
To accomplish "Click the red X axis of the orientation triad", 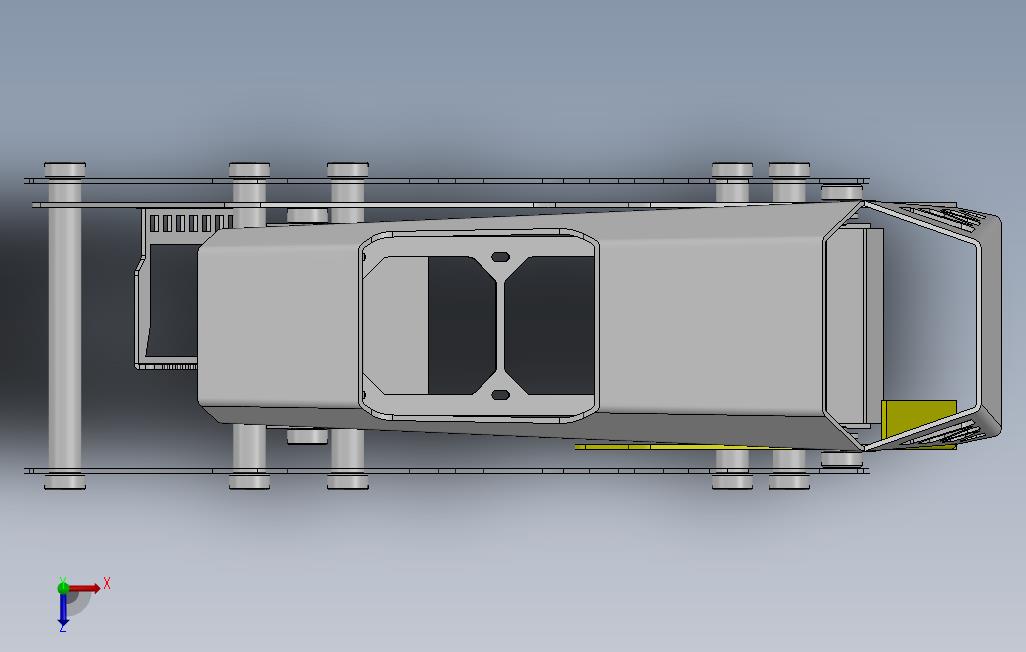I will [x=84, y=587].
